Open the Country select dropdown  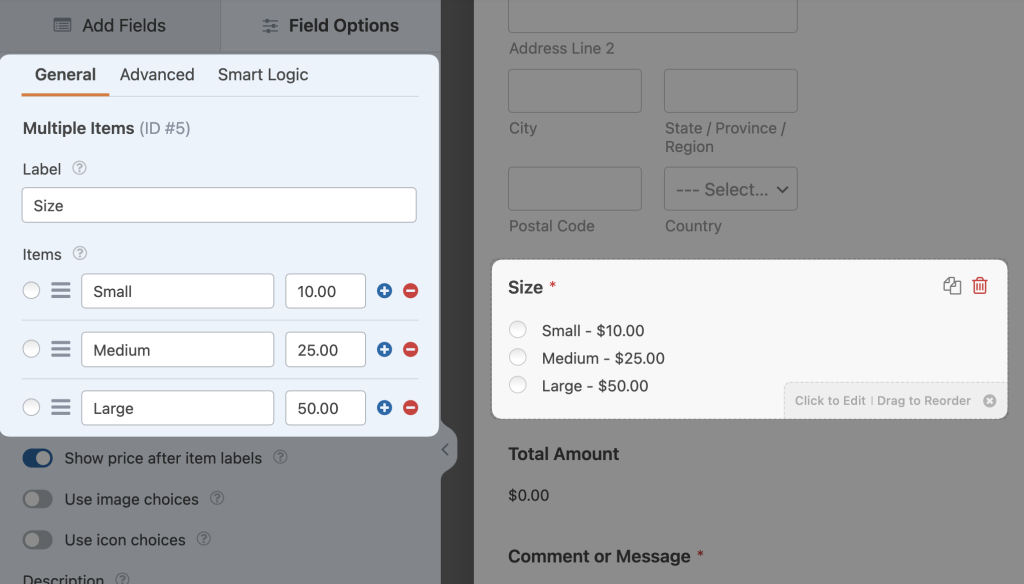[730, 188]
